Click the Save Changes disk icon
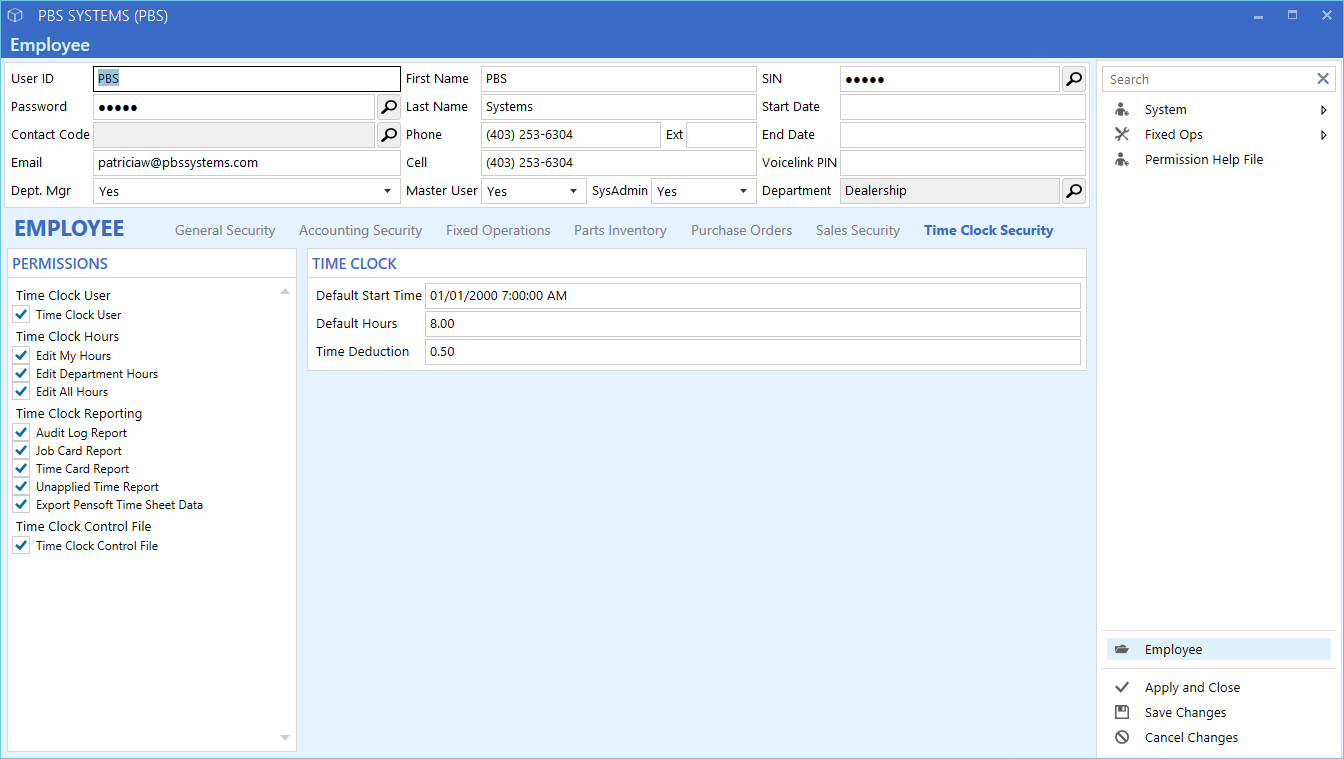 coord(1122,713)
